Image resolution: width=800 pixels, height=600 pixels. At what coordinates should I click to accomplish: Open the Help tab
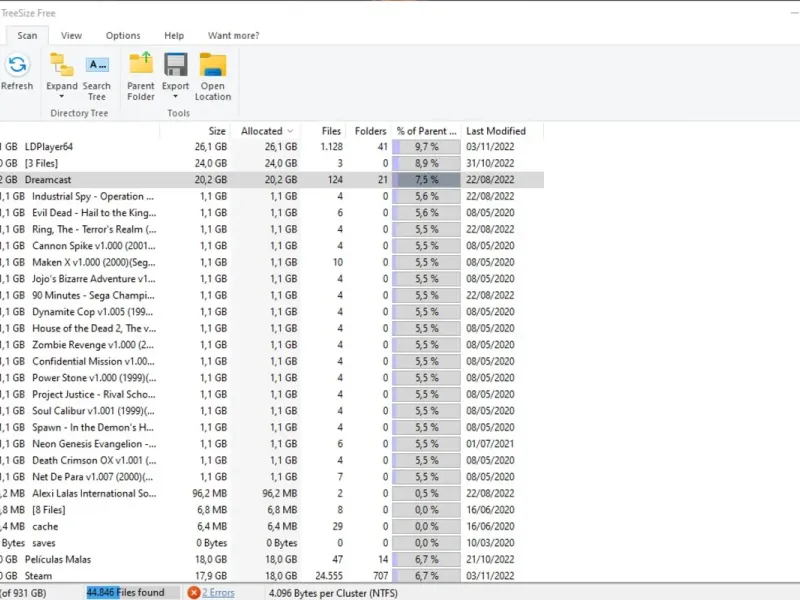pyautogui.click(x=174, y=35)
